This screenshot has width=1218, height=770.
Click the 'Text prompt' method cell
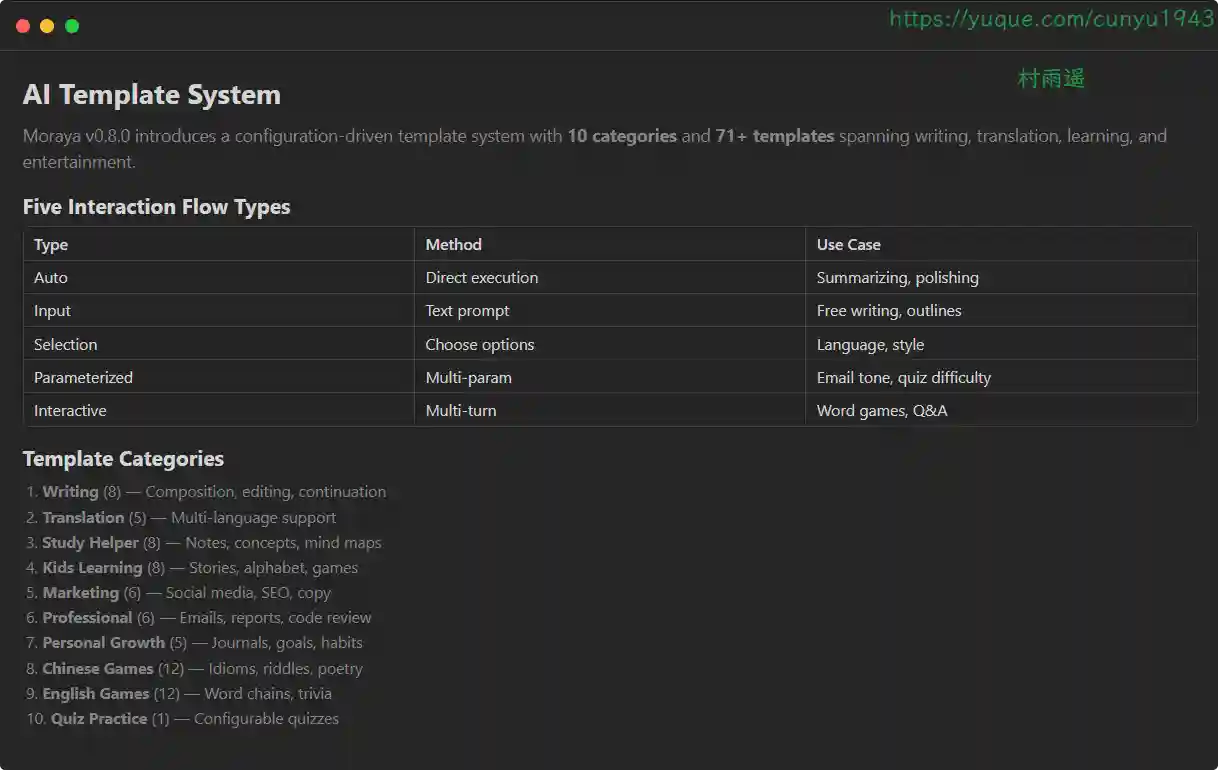(467, 311)
